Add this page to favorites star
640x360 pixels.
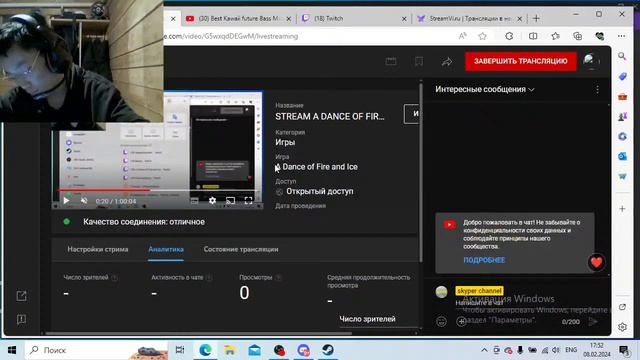(x=482, y=36)
